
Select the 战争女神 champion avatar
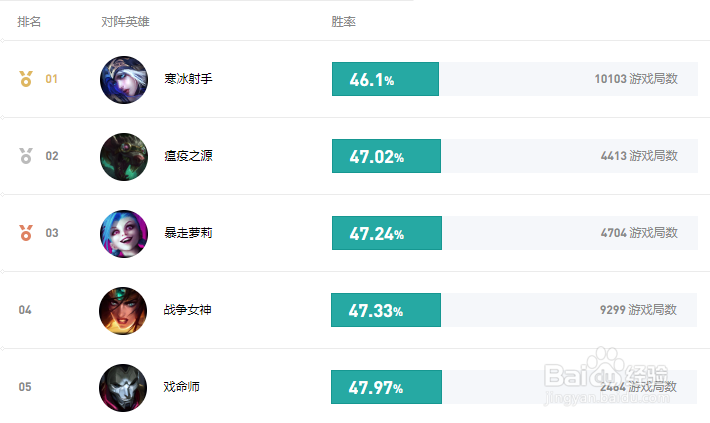tap(123, 311)
